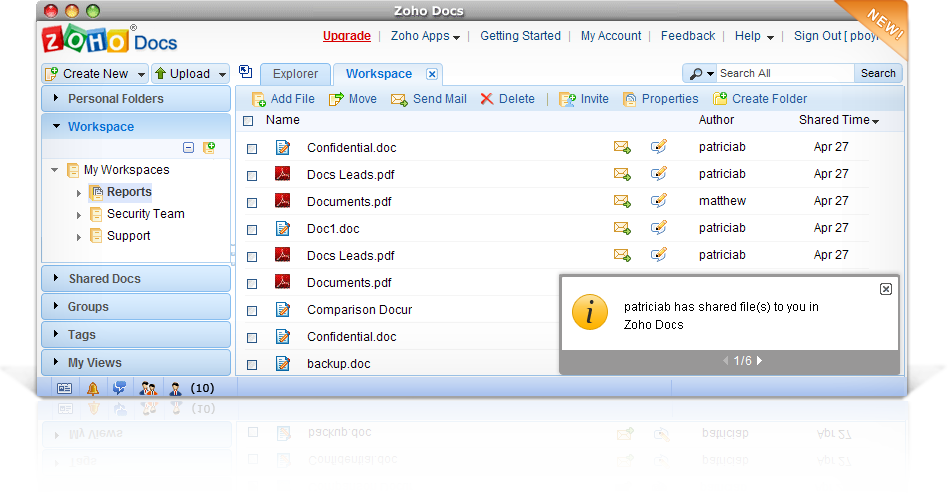Check the Doc1.doc checkbox

(252, 230)
